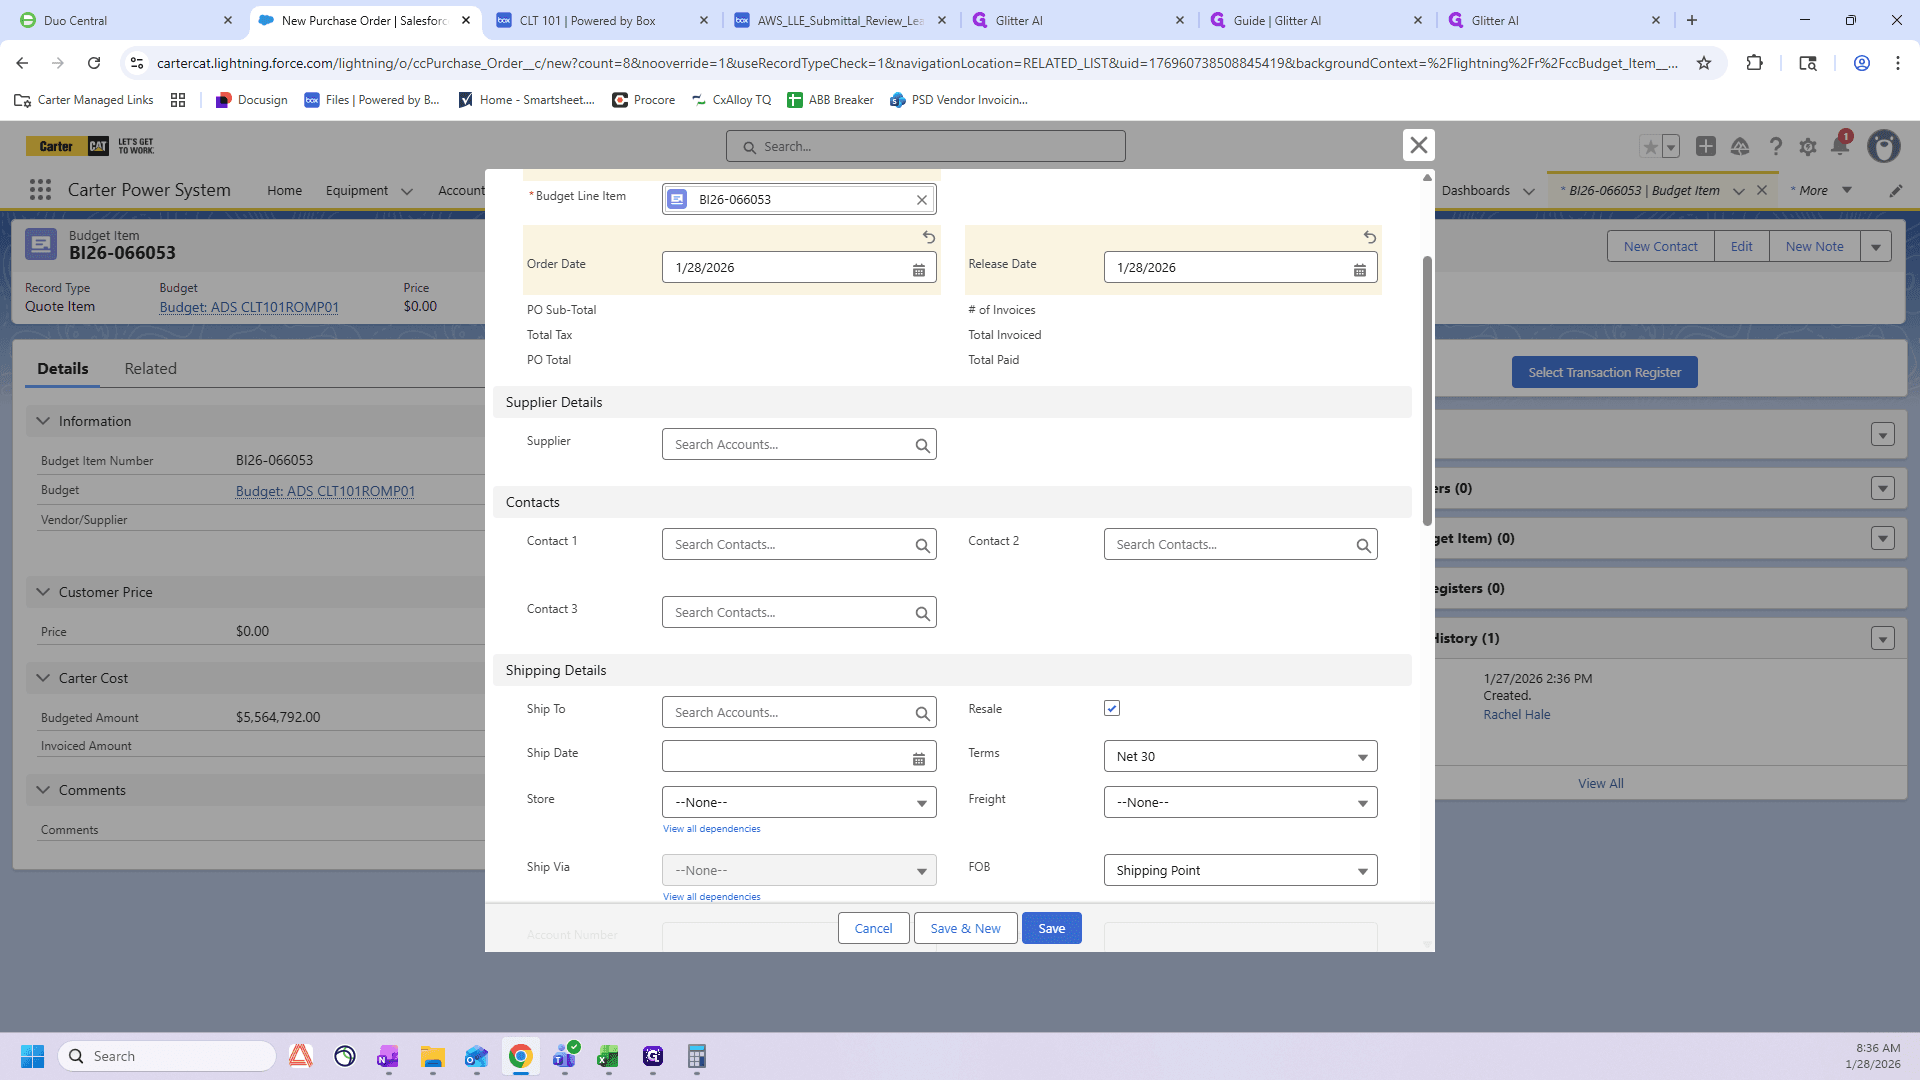Open the FOB Shipping Point dropdown

pyautogui.click(x=1240, y=870)
